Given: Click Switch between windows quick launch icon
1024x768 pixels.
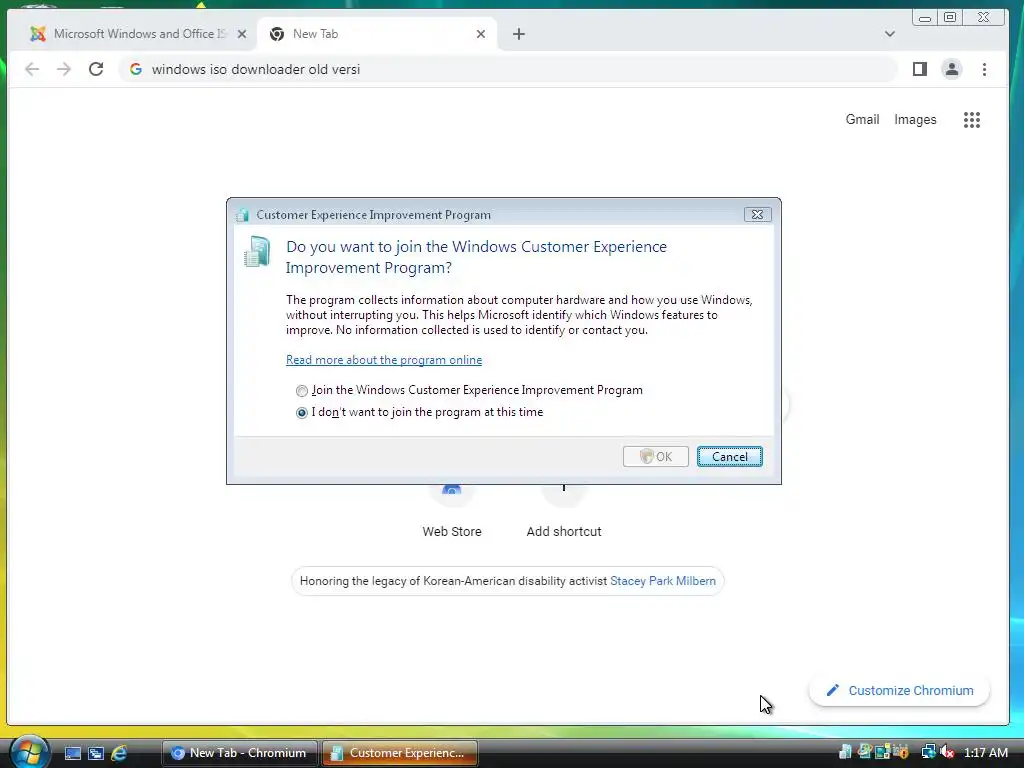Looking at the screenshot, I should pos(96,753).
